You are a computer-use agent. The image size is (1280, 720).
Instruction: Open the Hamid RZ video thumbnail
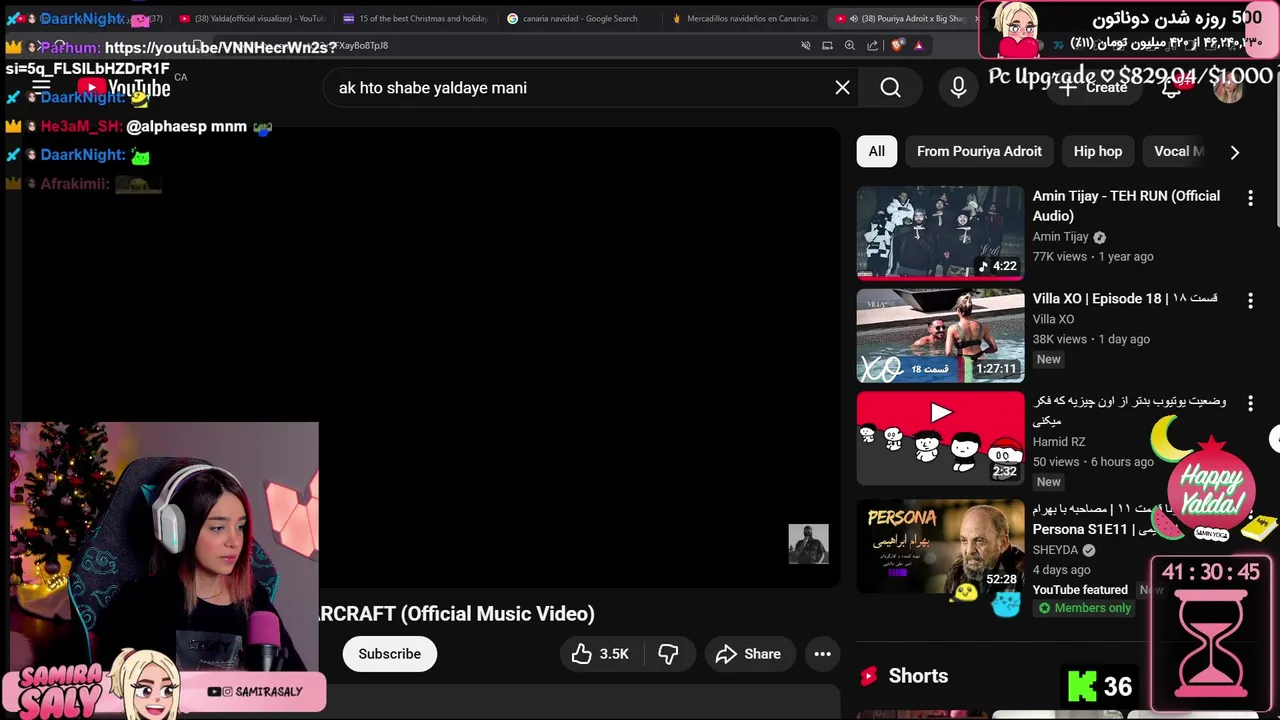pos(940,438)
